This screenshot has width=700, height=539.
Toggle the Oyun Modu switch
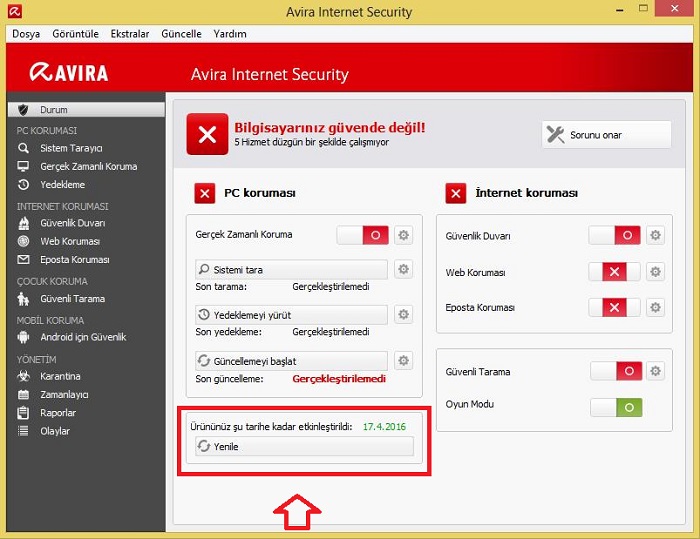[x=616, y=407]
